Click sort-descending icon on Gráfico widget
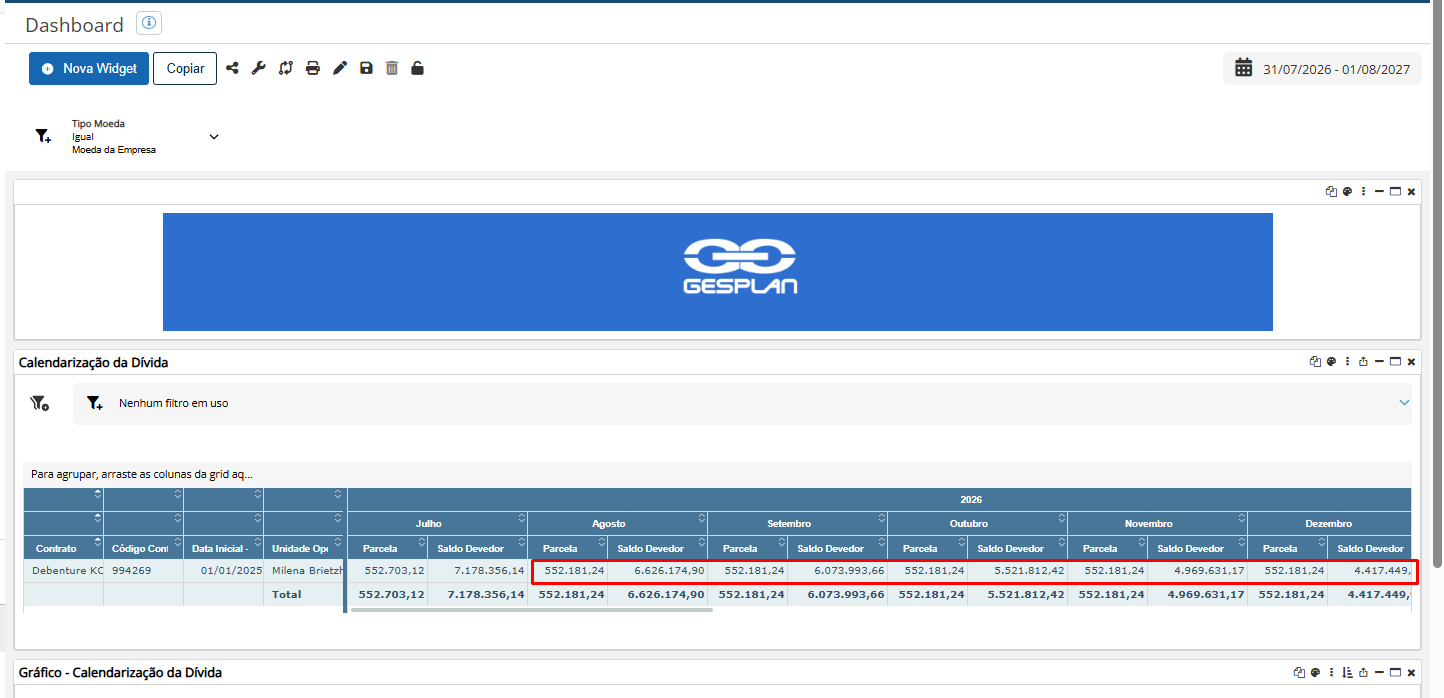 pyautogui.click(x=1347, y=672)
